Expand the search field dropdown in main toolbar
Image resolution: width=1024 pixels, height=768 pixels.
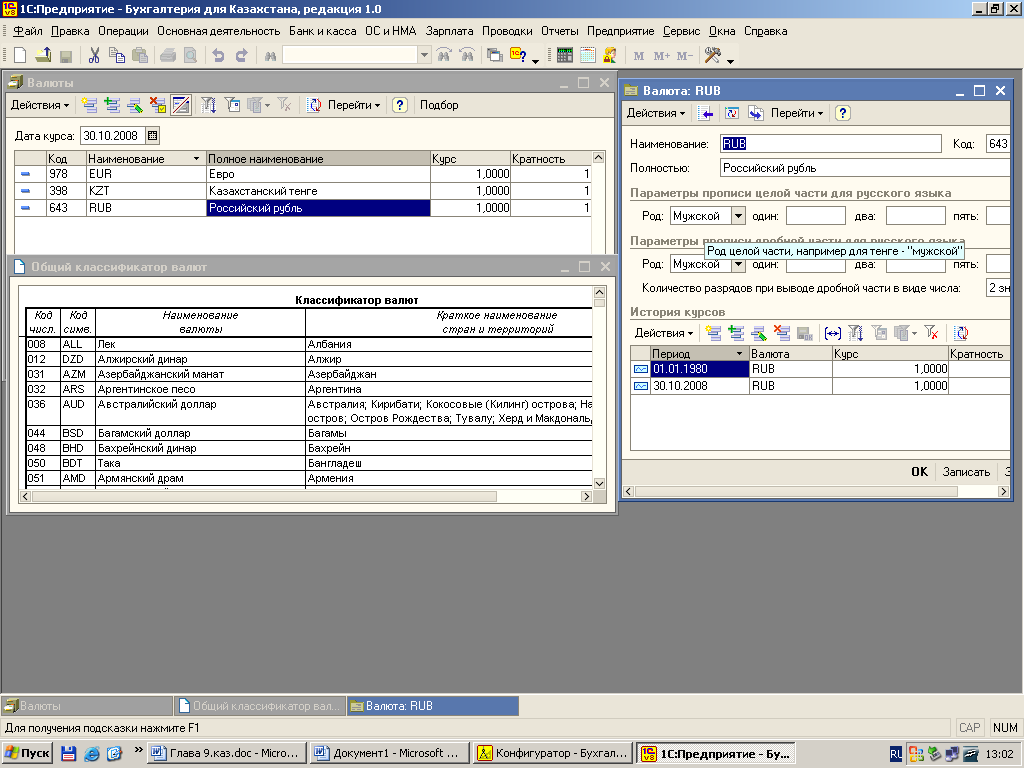(424, 56)
